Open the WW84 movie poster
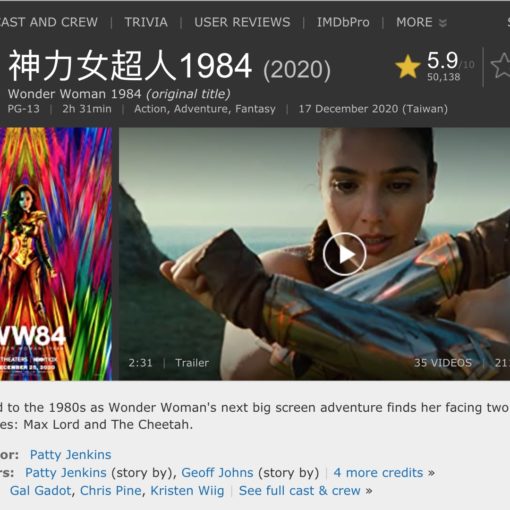The image size is (510, 510). coord(56,254)
